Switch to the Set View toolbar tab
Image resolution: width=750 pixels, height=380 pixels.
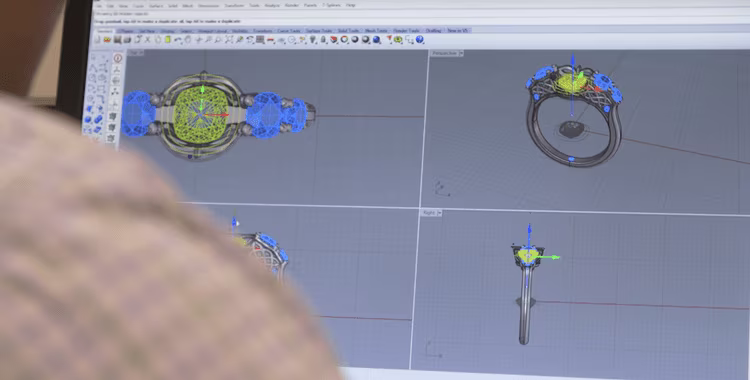(147, 31)
